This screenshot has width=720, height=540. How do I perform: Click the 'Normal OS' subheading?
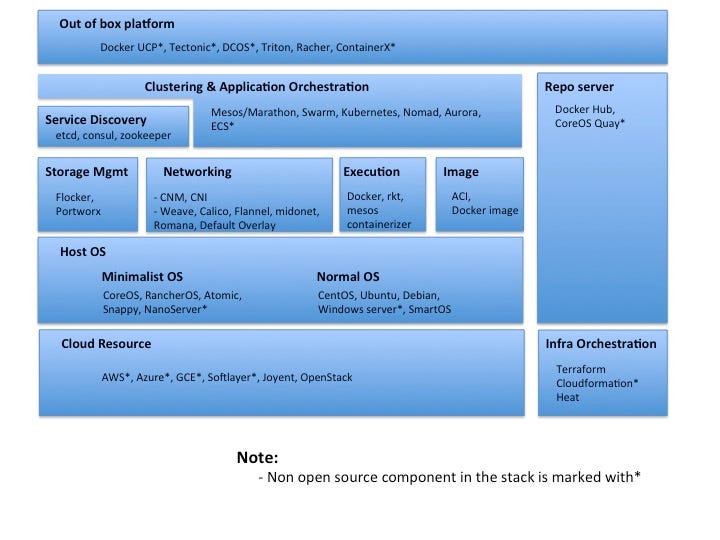[x=348, y=277]
